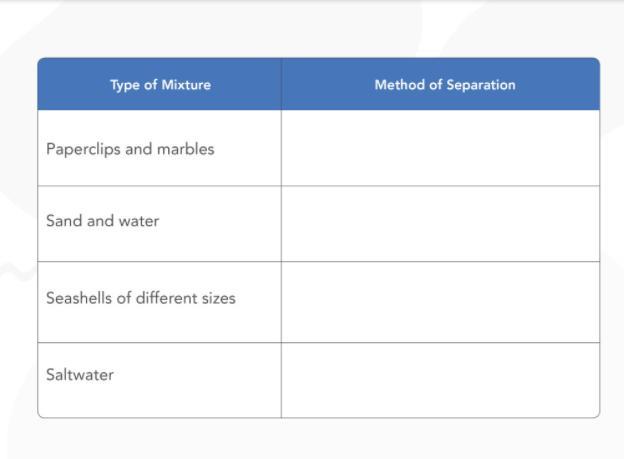Click the word 'marbles' in first row
The width and height of the screenshot is (624, 459).
click(x=185, y=149)
